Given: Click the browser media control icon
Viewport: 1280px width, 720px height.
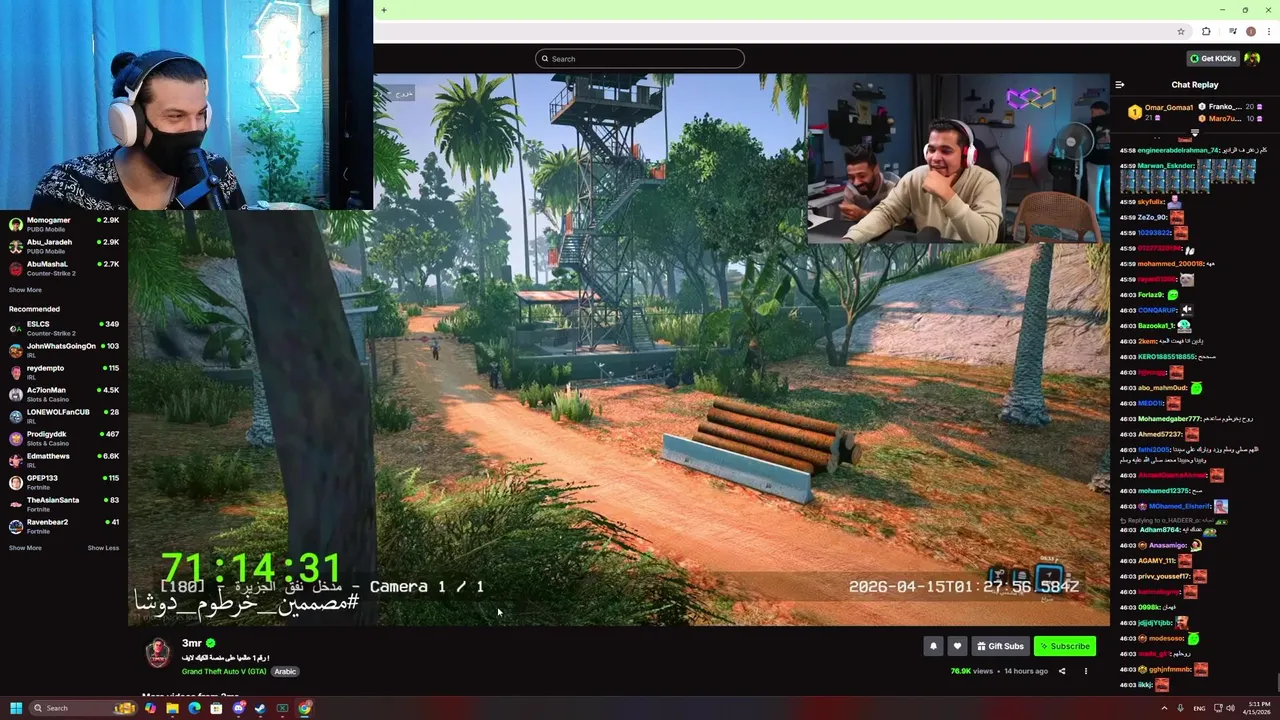Looking at the screenshot, I should coord(1232,31).
